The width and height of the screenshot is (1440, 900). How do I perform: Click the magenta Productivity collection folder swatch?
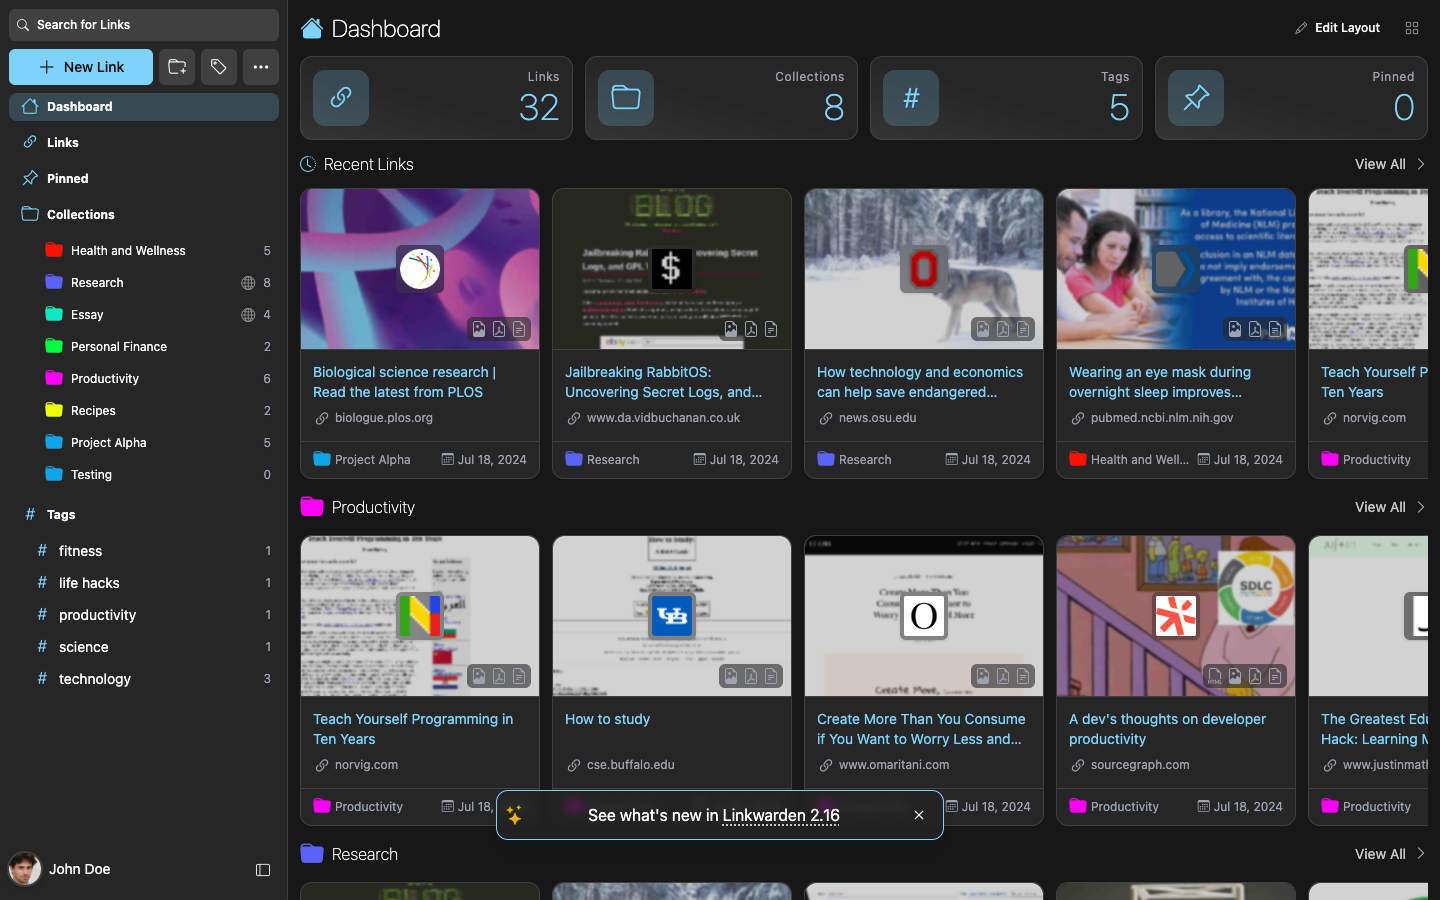point(54,379)
